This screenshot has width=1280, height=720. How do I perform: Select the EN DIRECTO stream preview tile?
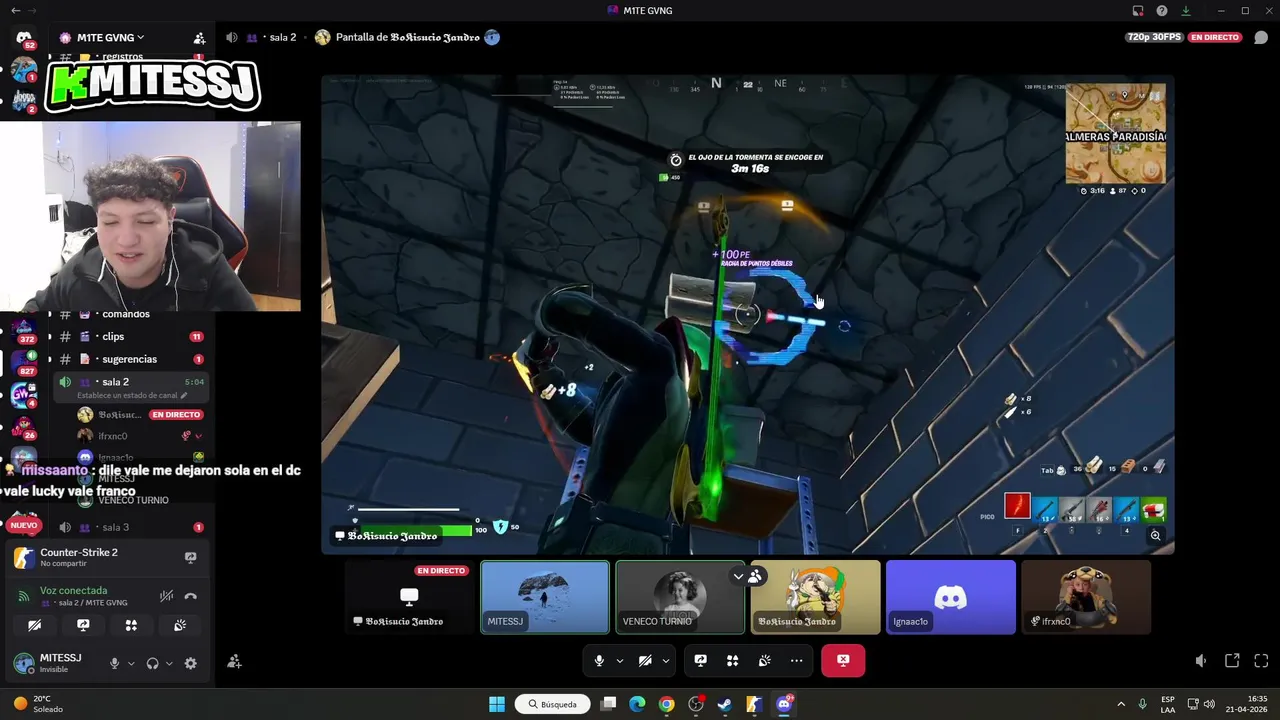410,597
